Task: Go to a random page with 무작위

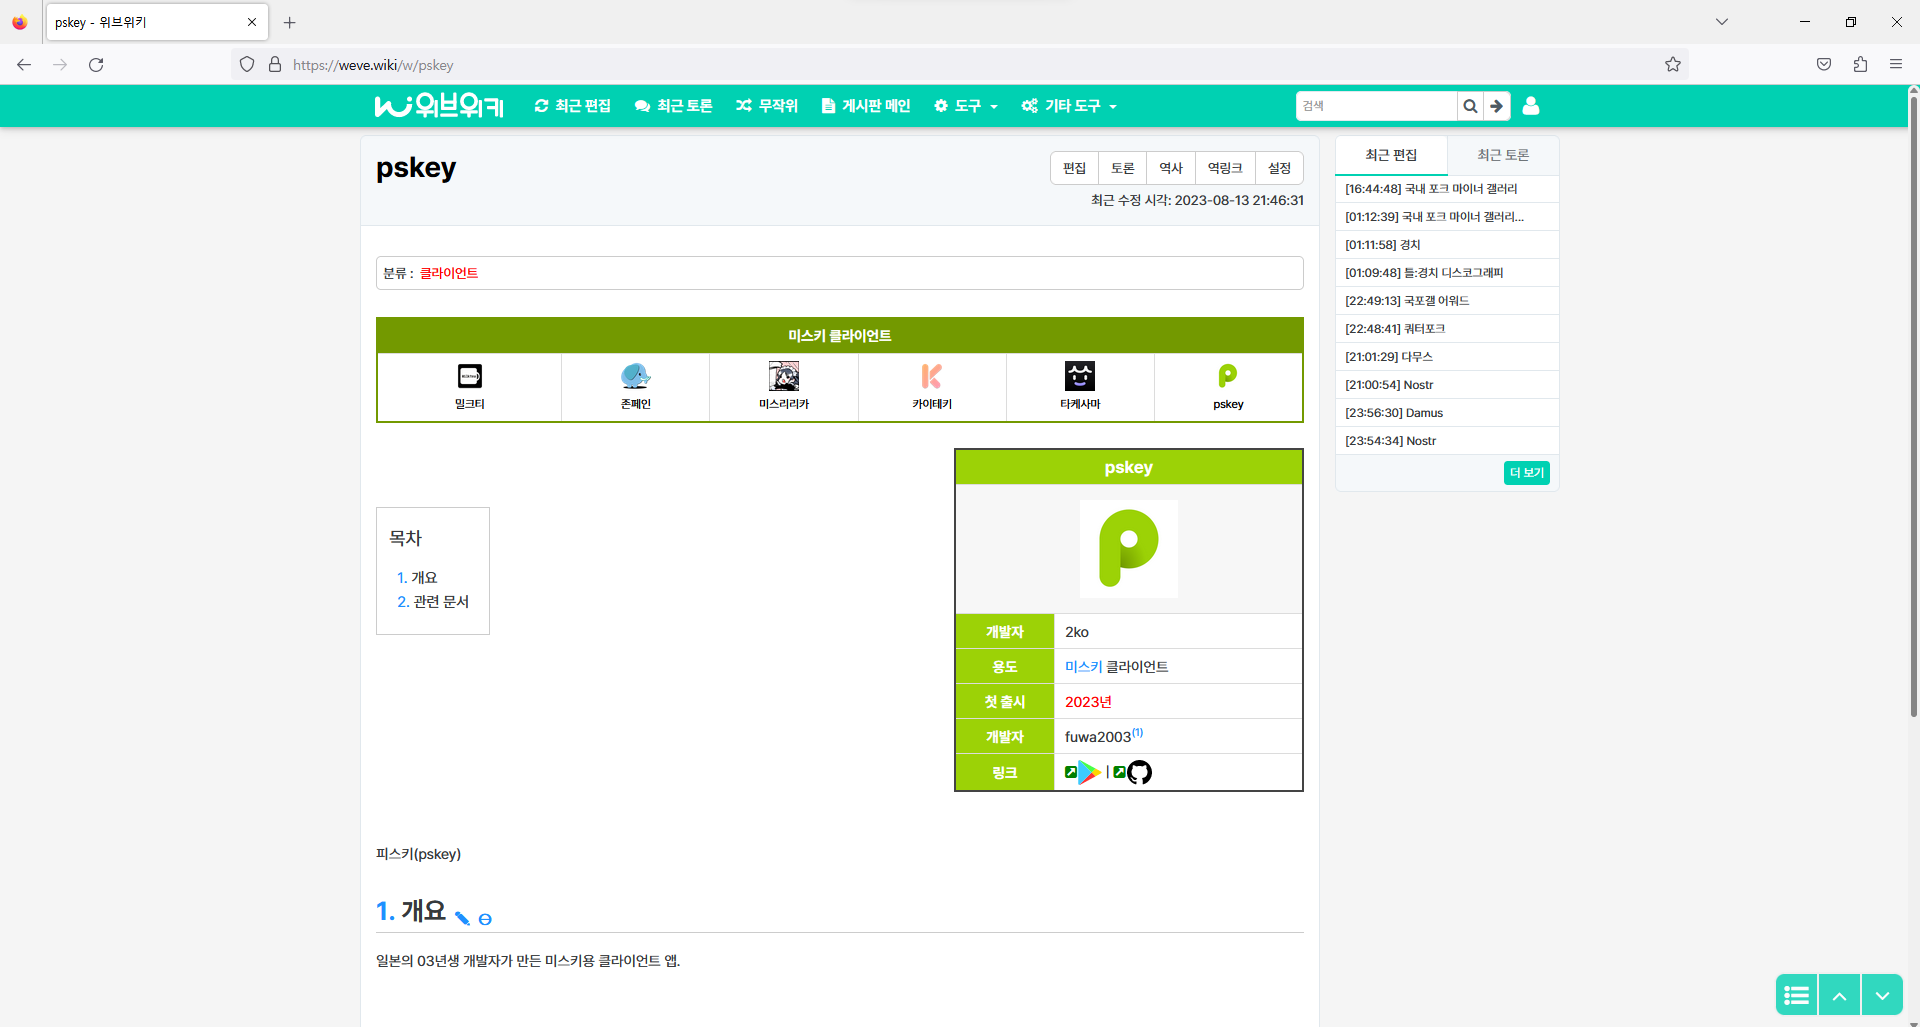Action: (766, 105)
